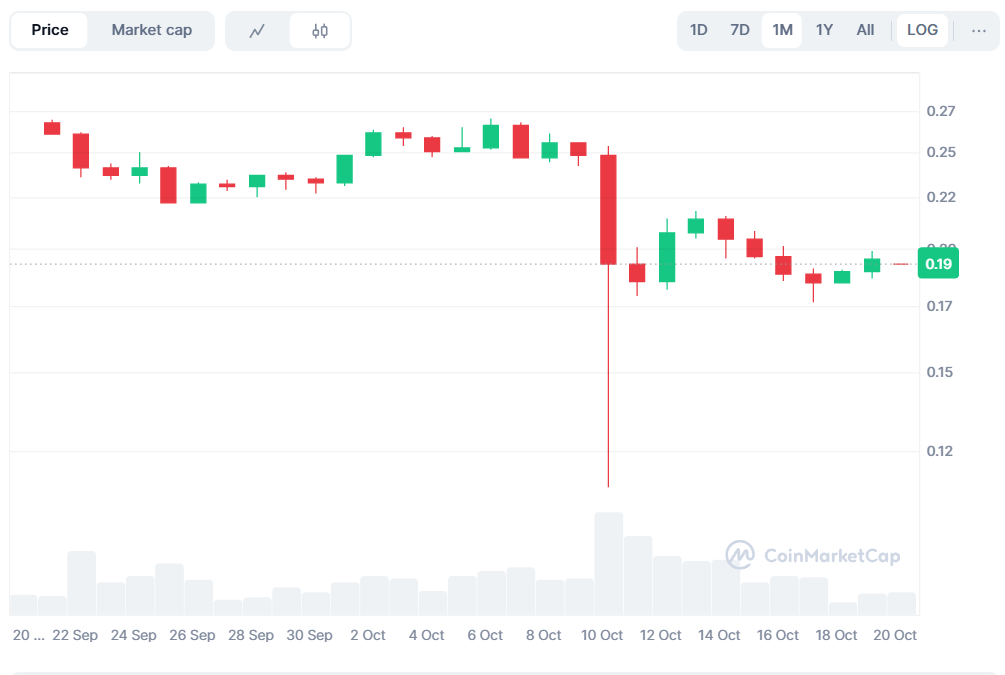Choose the 7D time range
1005x675 pixels.
click(x=740, y=30)
